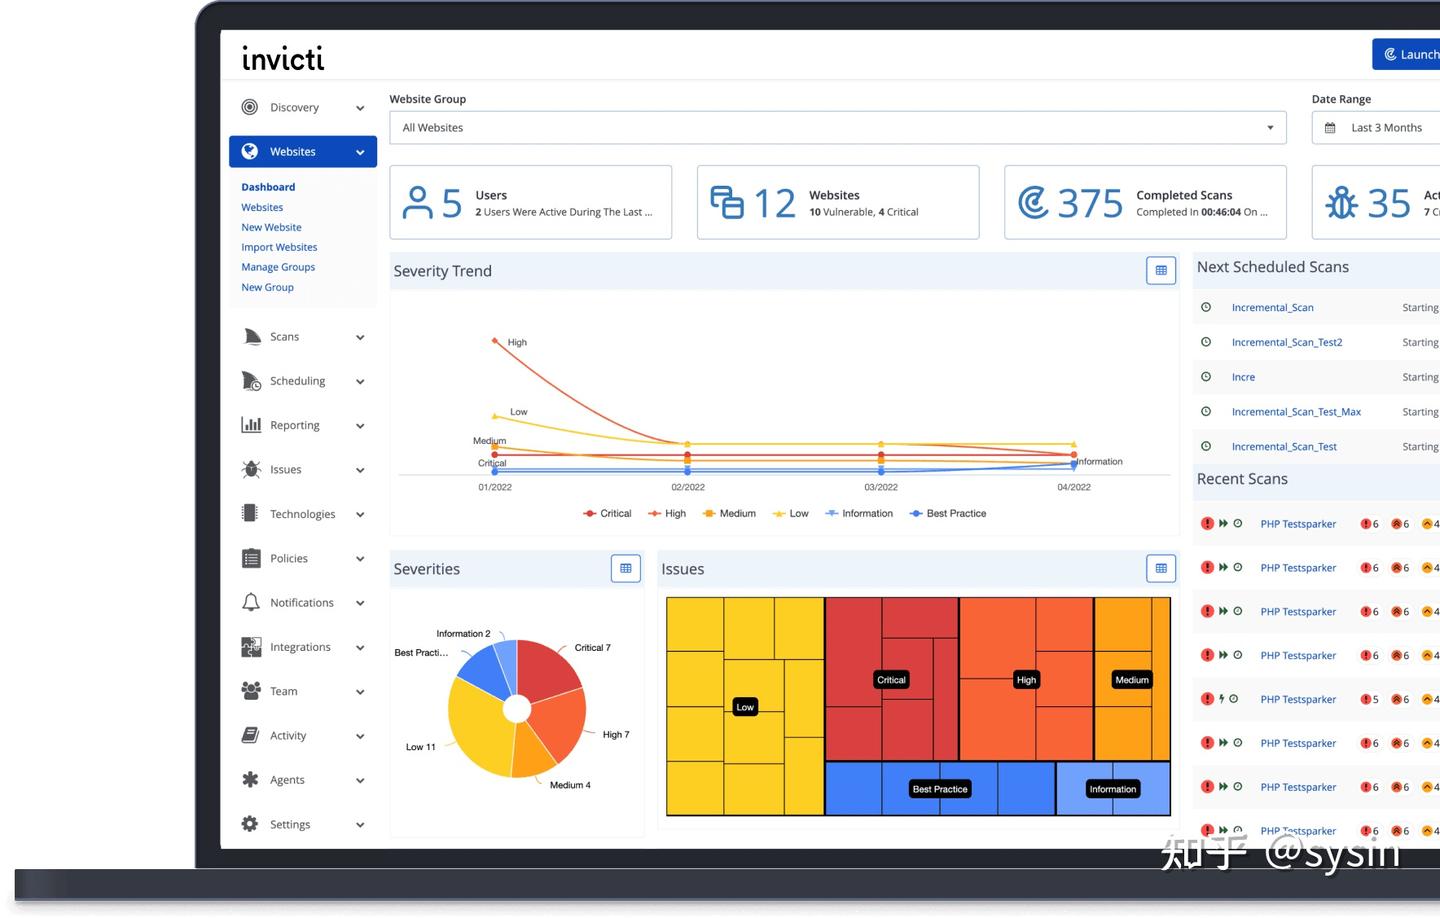
Task: Open the New Website submenu item
Action: click(271, 227)
